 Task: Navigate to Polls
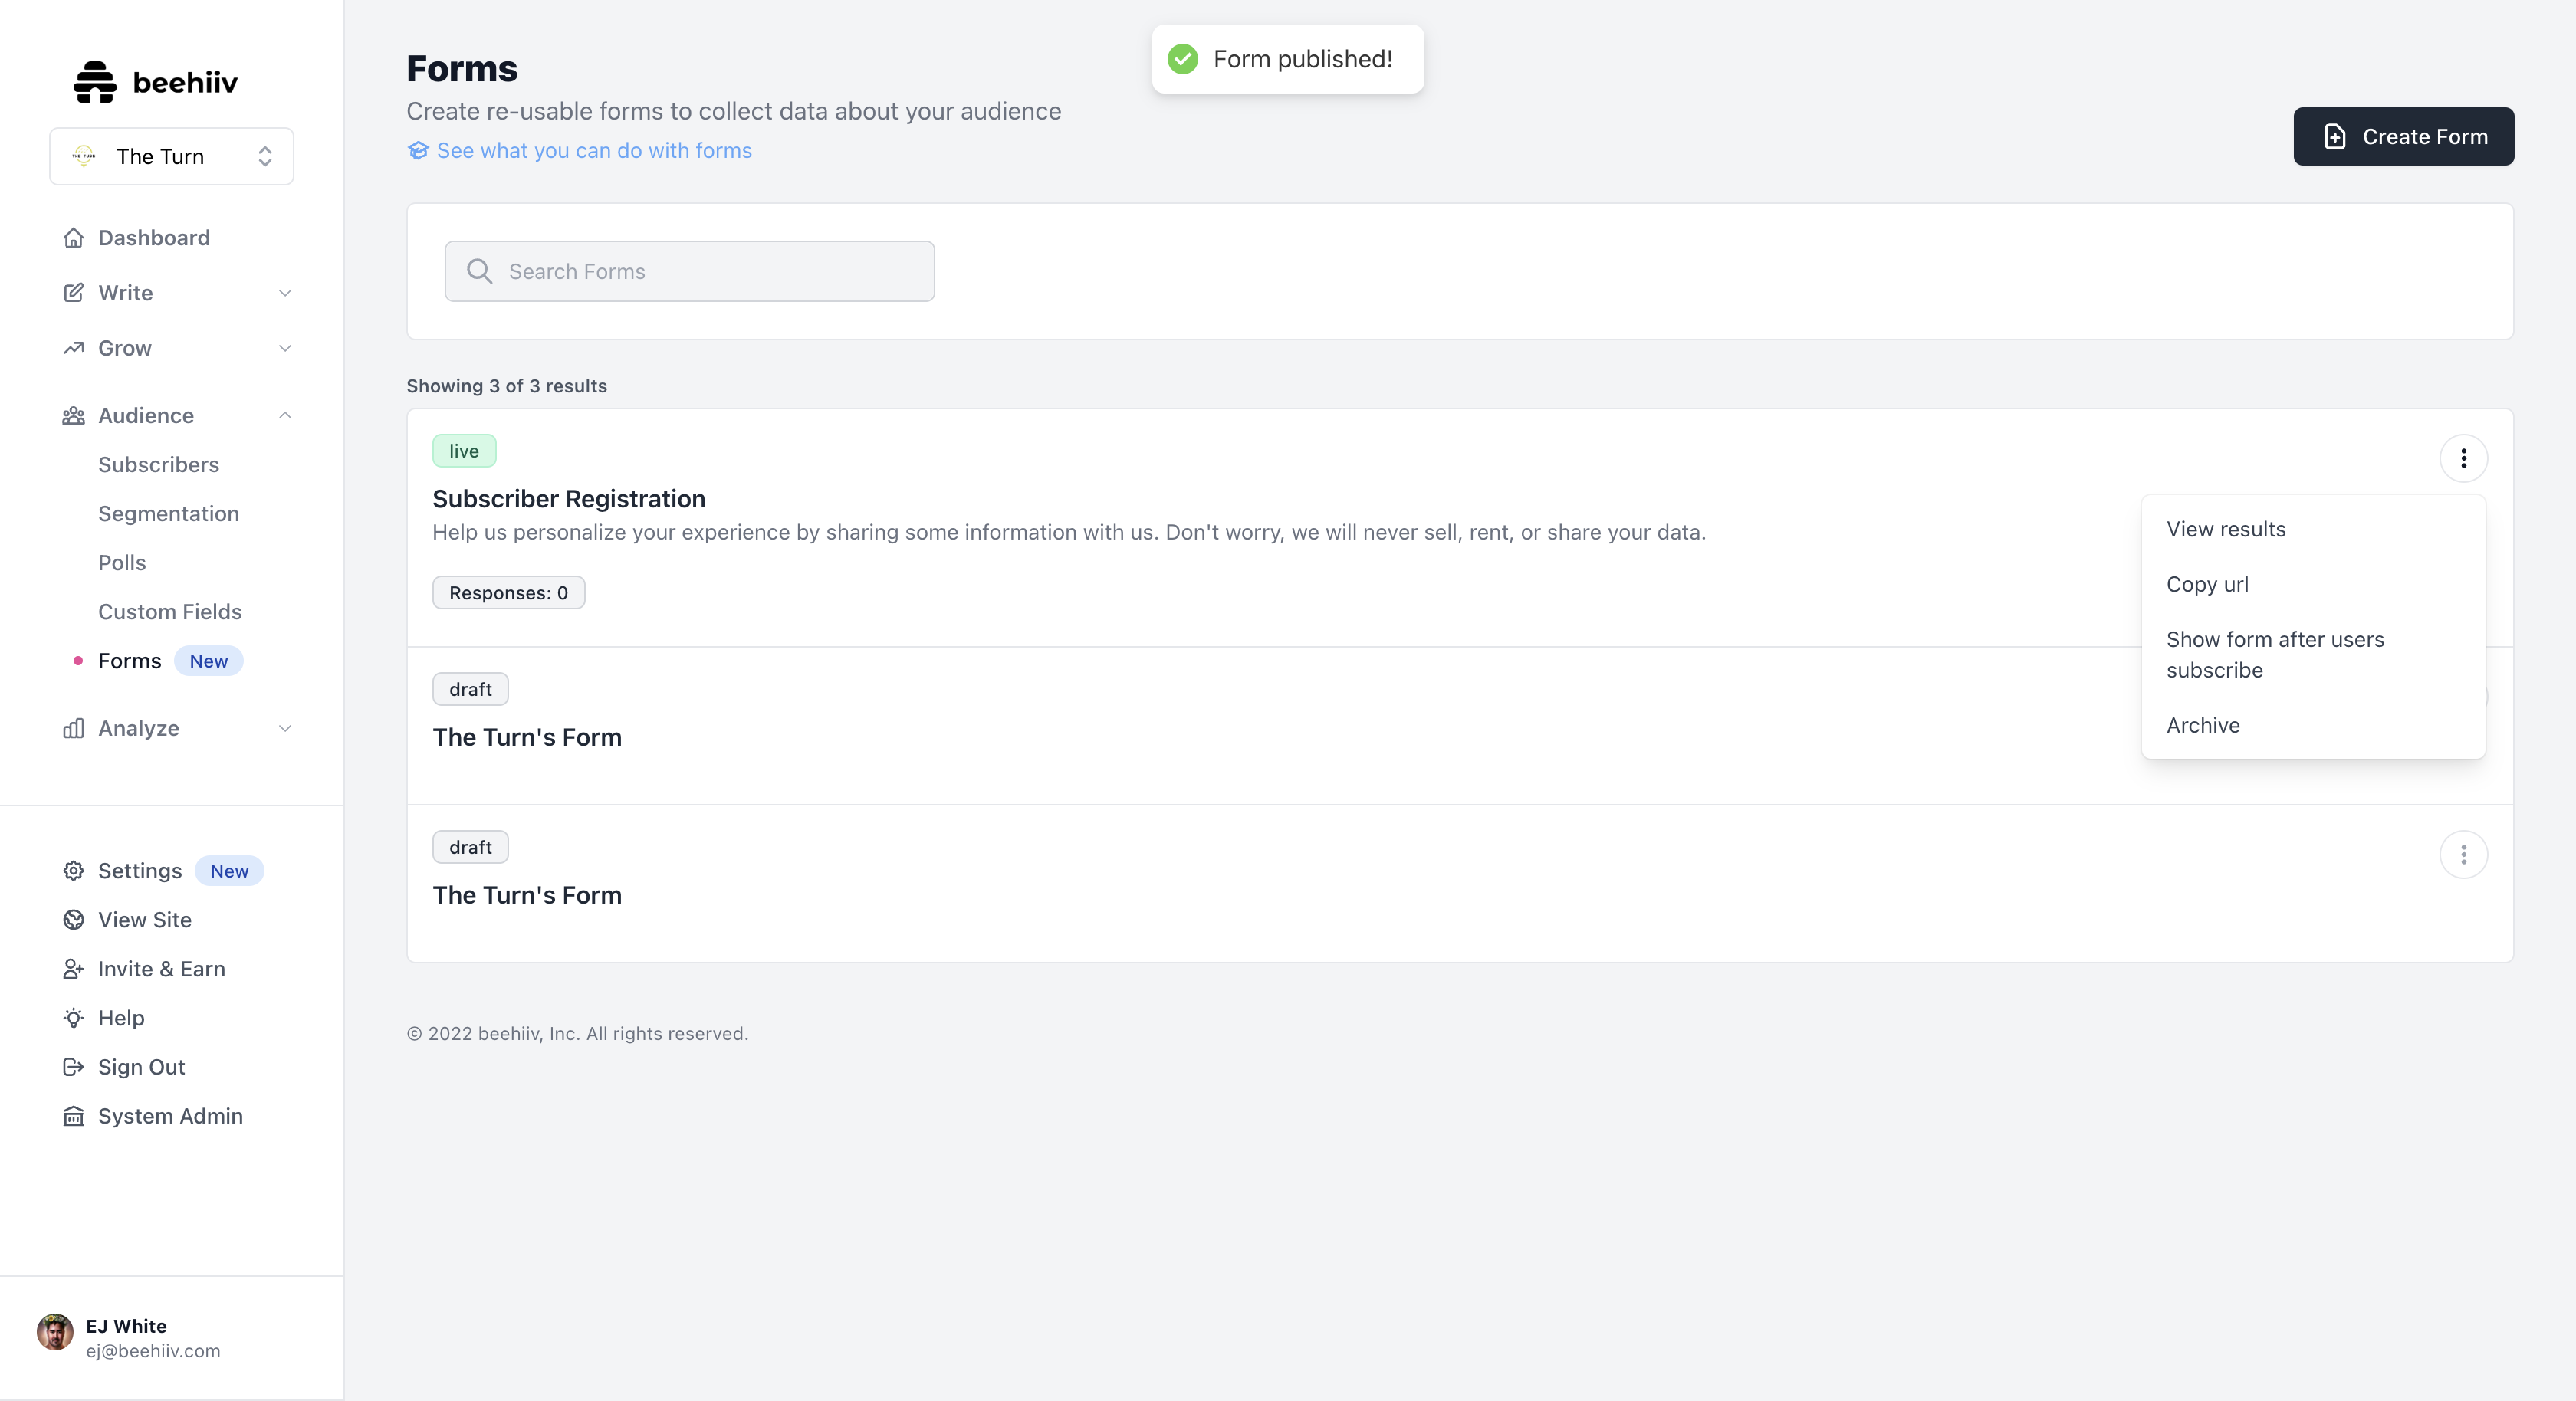pyautogui.click(x=122, y=563)
